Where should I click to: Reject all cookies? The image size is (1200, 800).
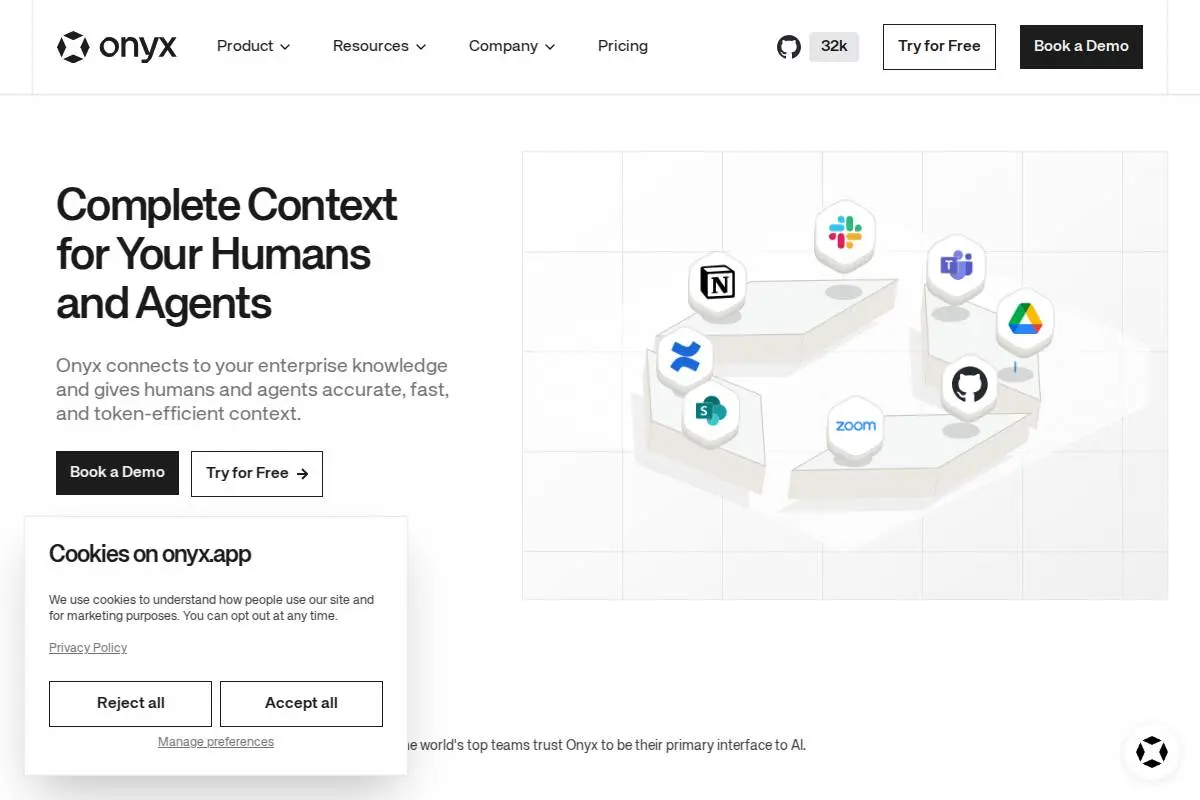pyautogui.click(x=130, y=704)
